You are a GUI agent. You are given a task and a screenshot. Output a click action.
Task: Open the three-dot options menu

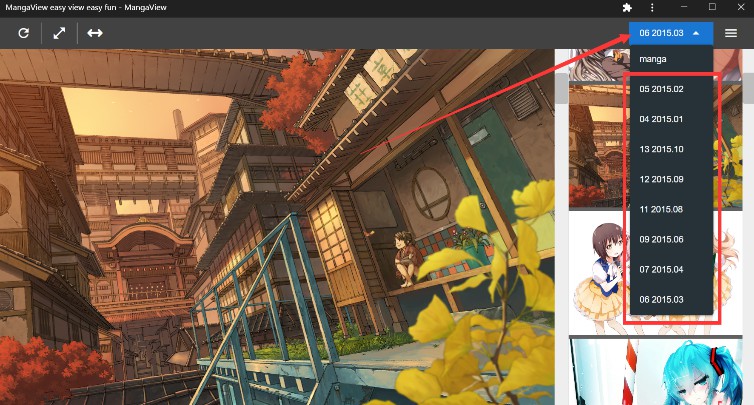[652, 7]
